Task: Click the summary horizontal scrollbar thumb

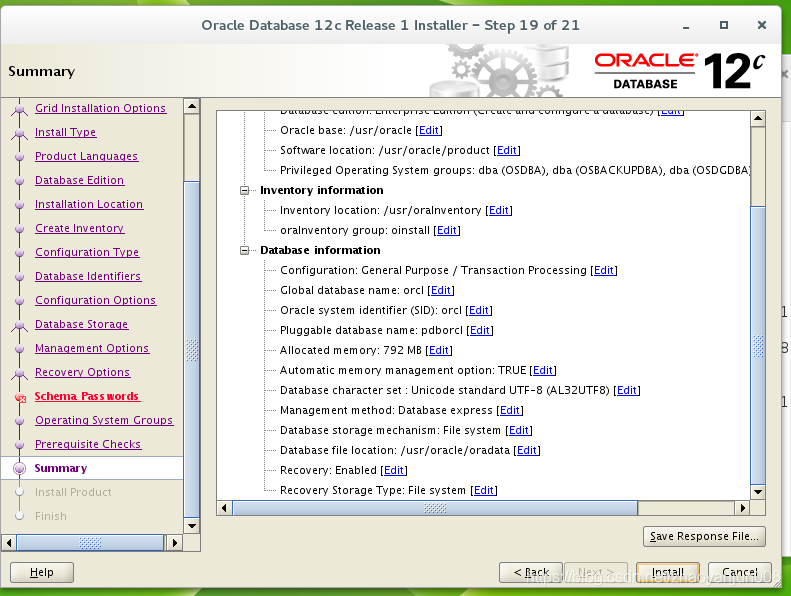Action: point(435,508)
